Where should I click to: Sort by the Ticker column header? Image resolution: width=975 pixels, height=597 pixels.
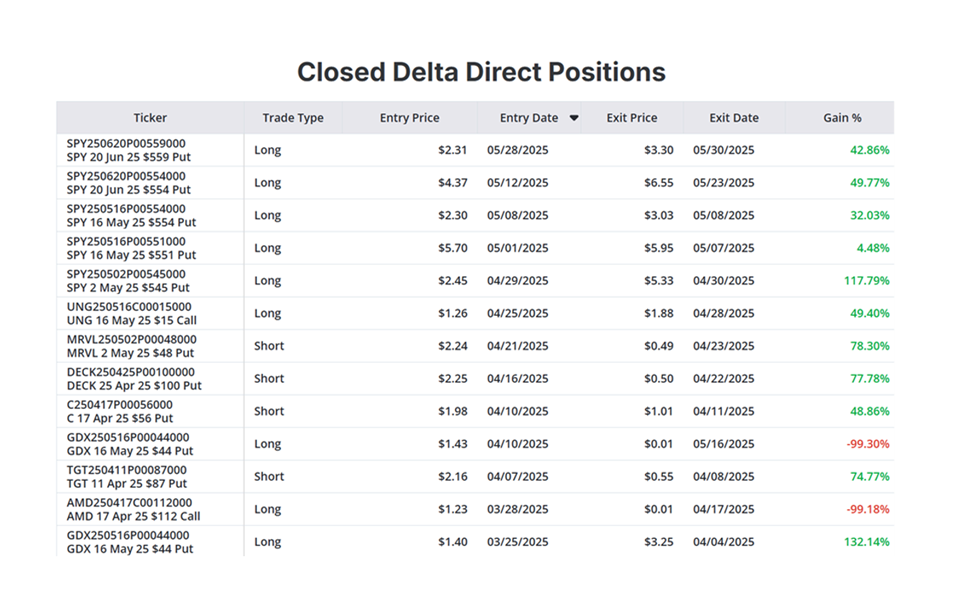pos(150,118)
